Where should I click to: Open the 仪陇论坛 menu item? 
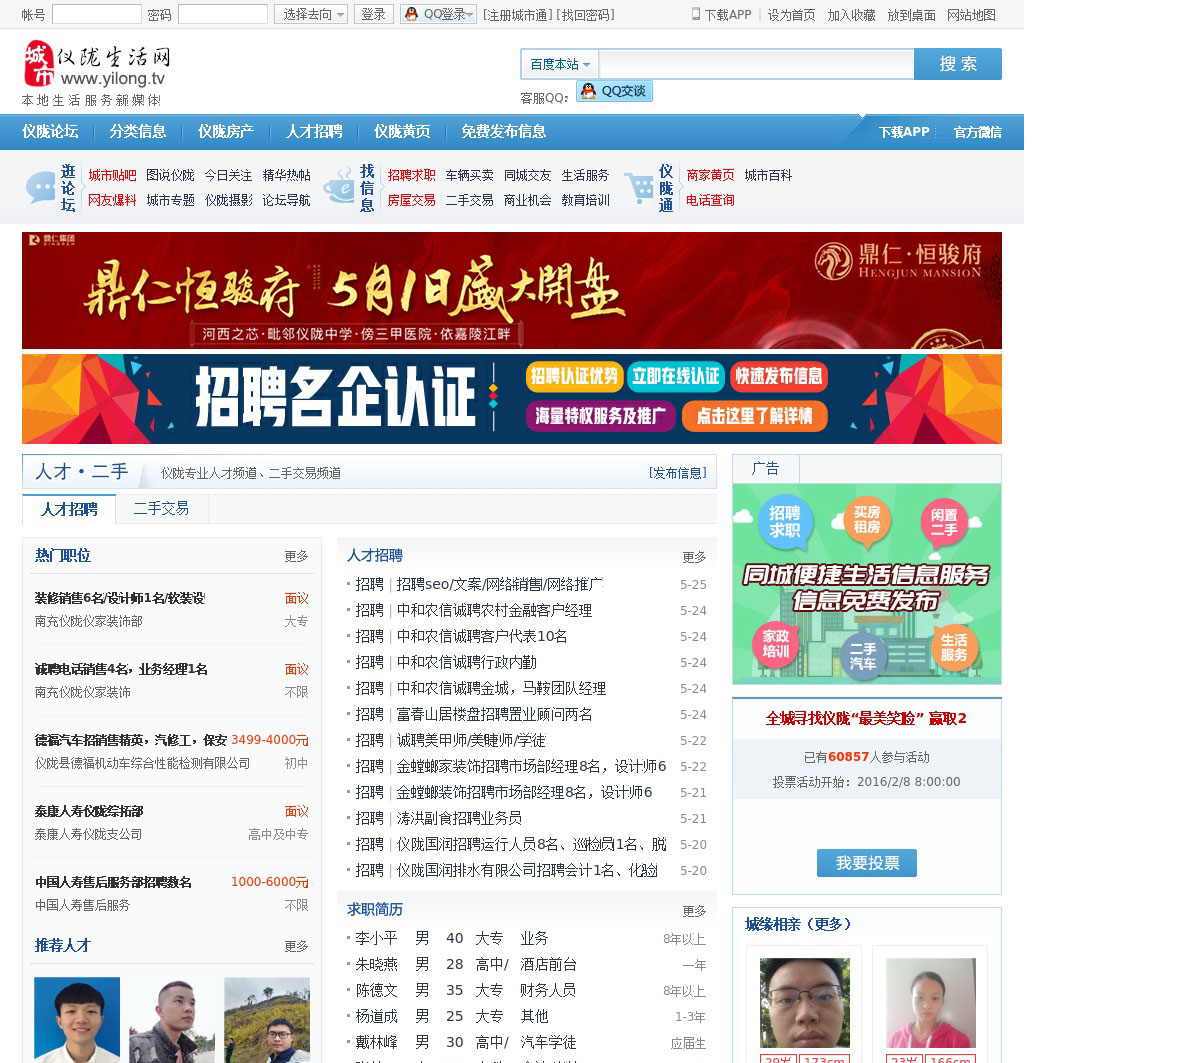(x=50, y=132)
